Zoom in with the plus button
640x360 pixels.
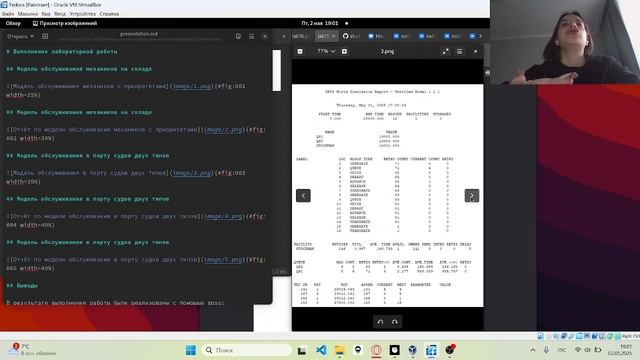point(344,51)
